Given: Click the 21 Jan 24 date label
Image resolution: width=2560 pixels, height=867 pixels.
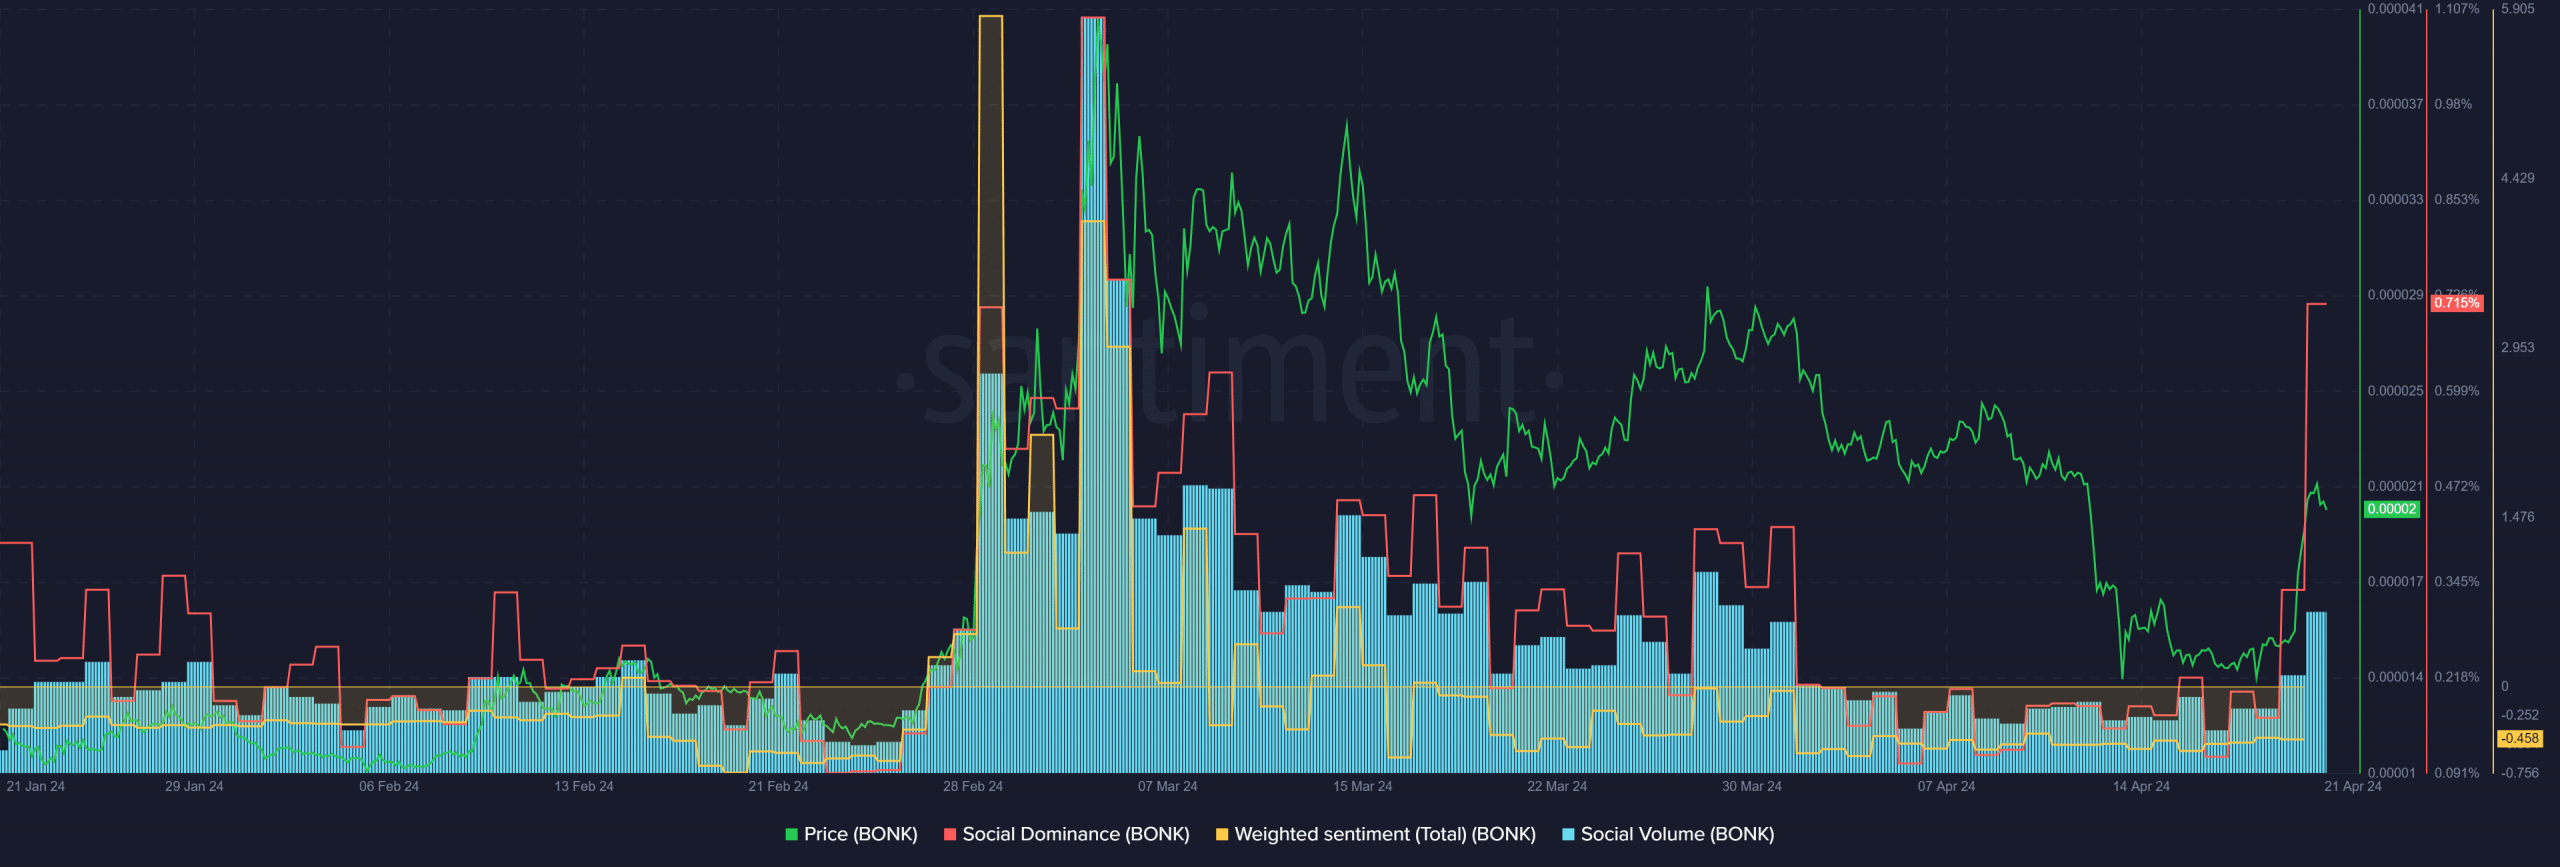Looking at the screenshot, I should 35,787.
